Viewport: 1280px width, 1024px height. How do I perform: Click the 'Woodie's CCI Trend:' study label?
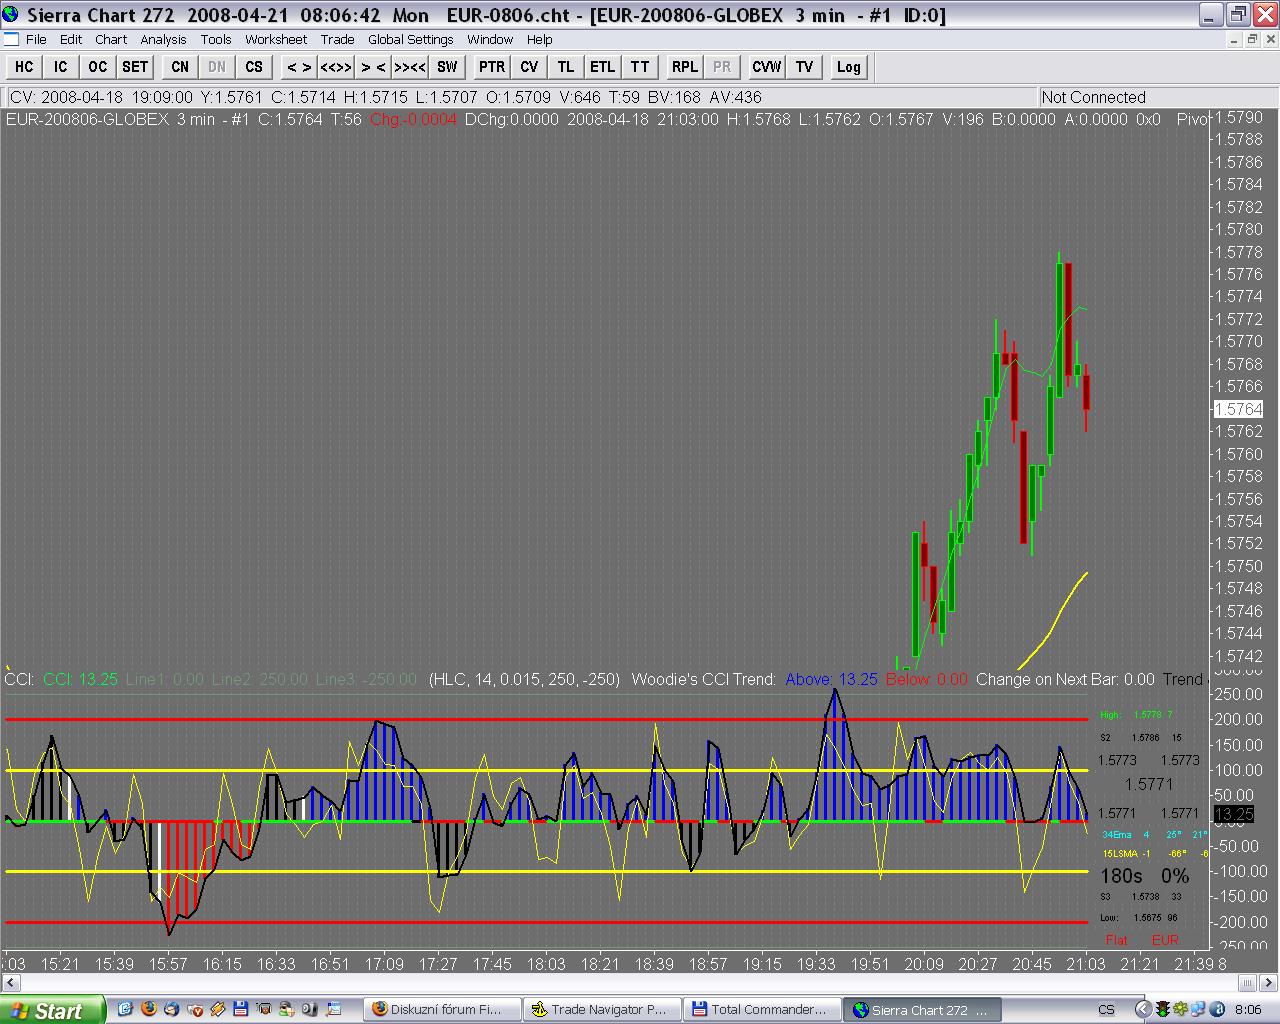(704, 679)
